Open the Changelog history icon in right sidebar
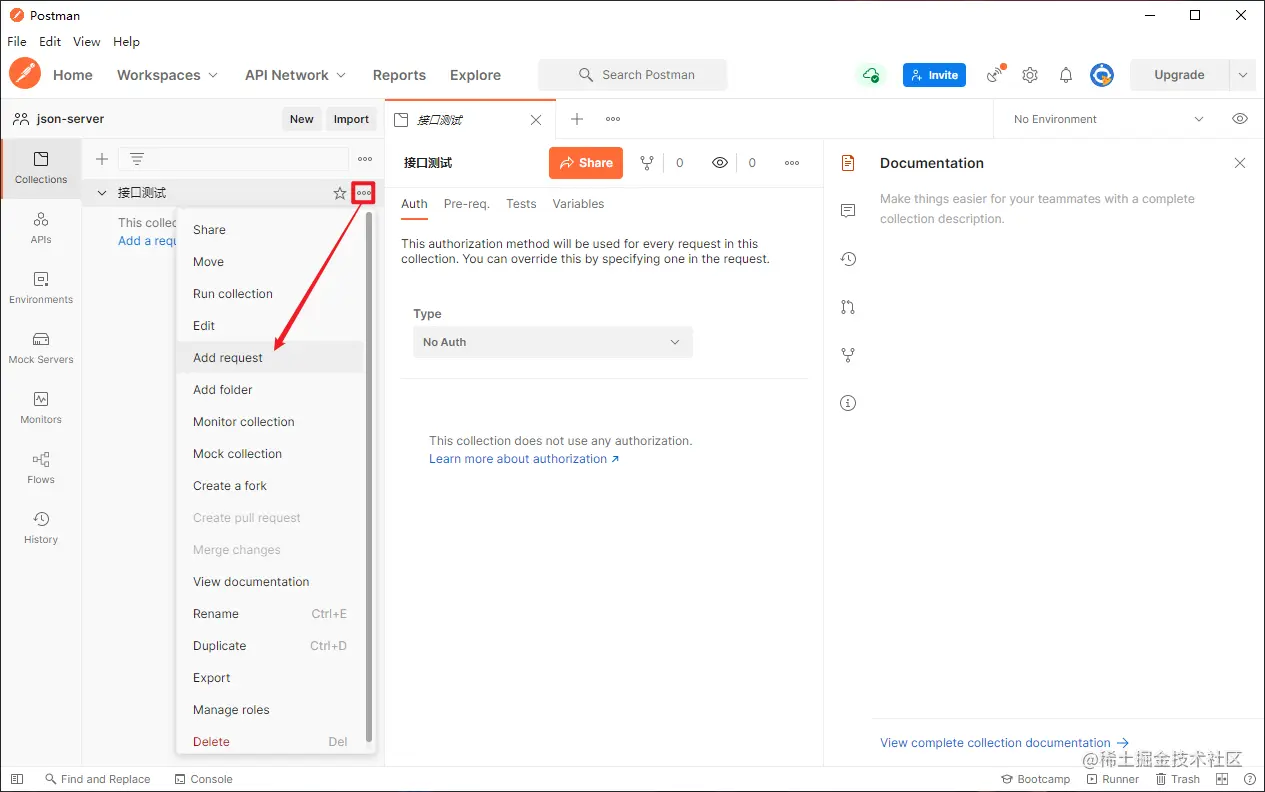The height and width of the screenshot is (792, 1265). pos(848,259)
